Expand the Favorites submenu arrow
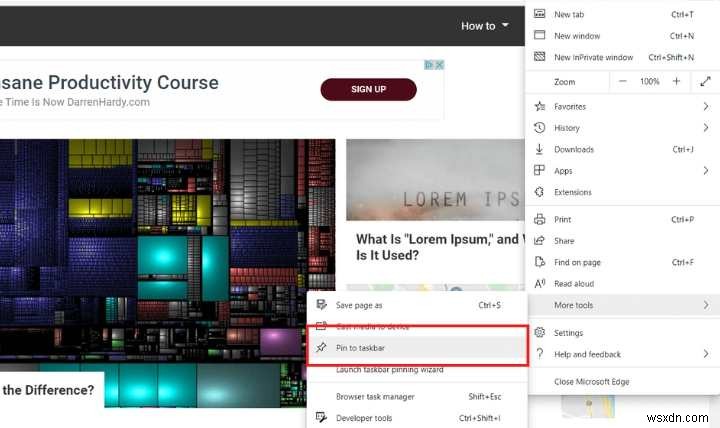The height and width of the screenshot is (428, 720). (x=706, y=106)
